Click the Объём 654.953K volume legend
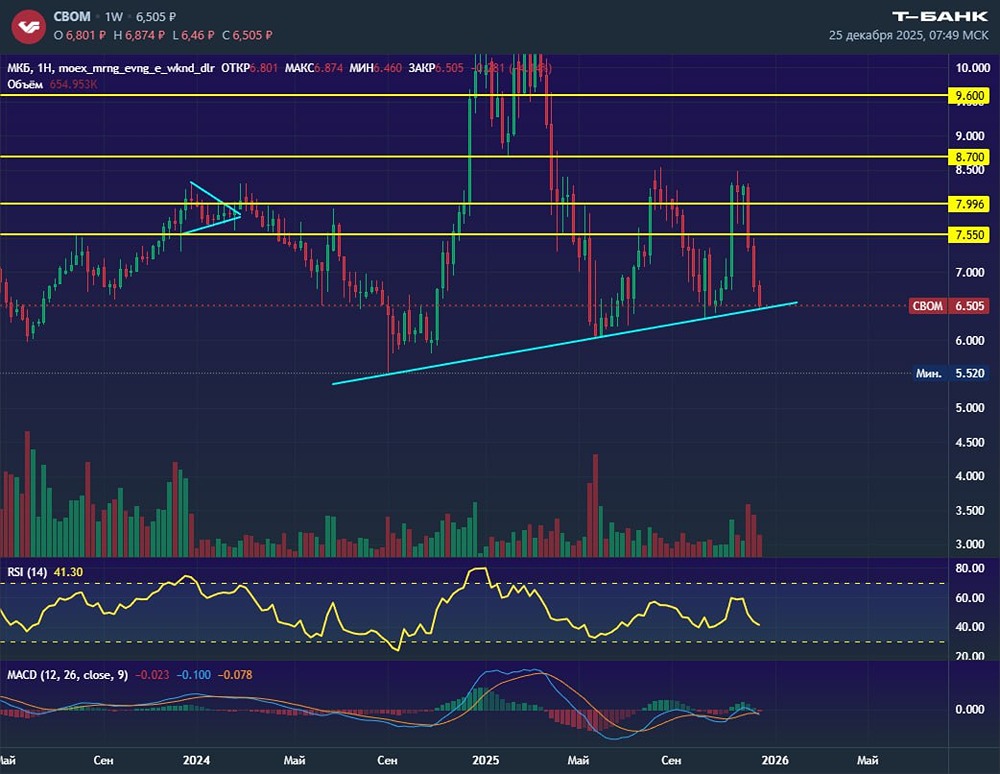The height and width of the screenshot is (774, 1000). coord(52,84)
